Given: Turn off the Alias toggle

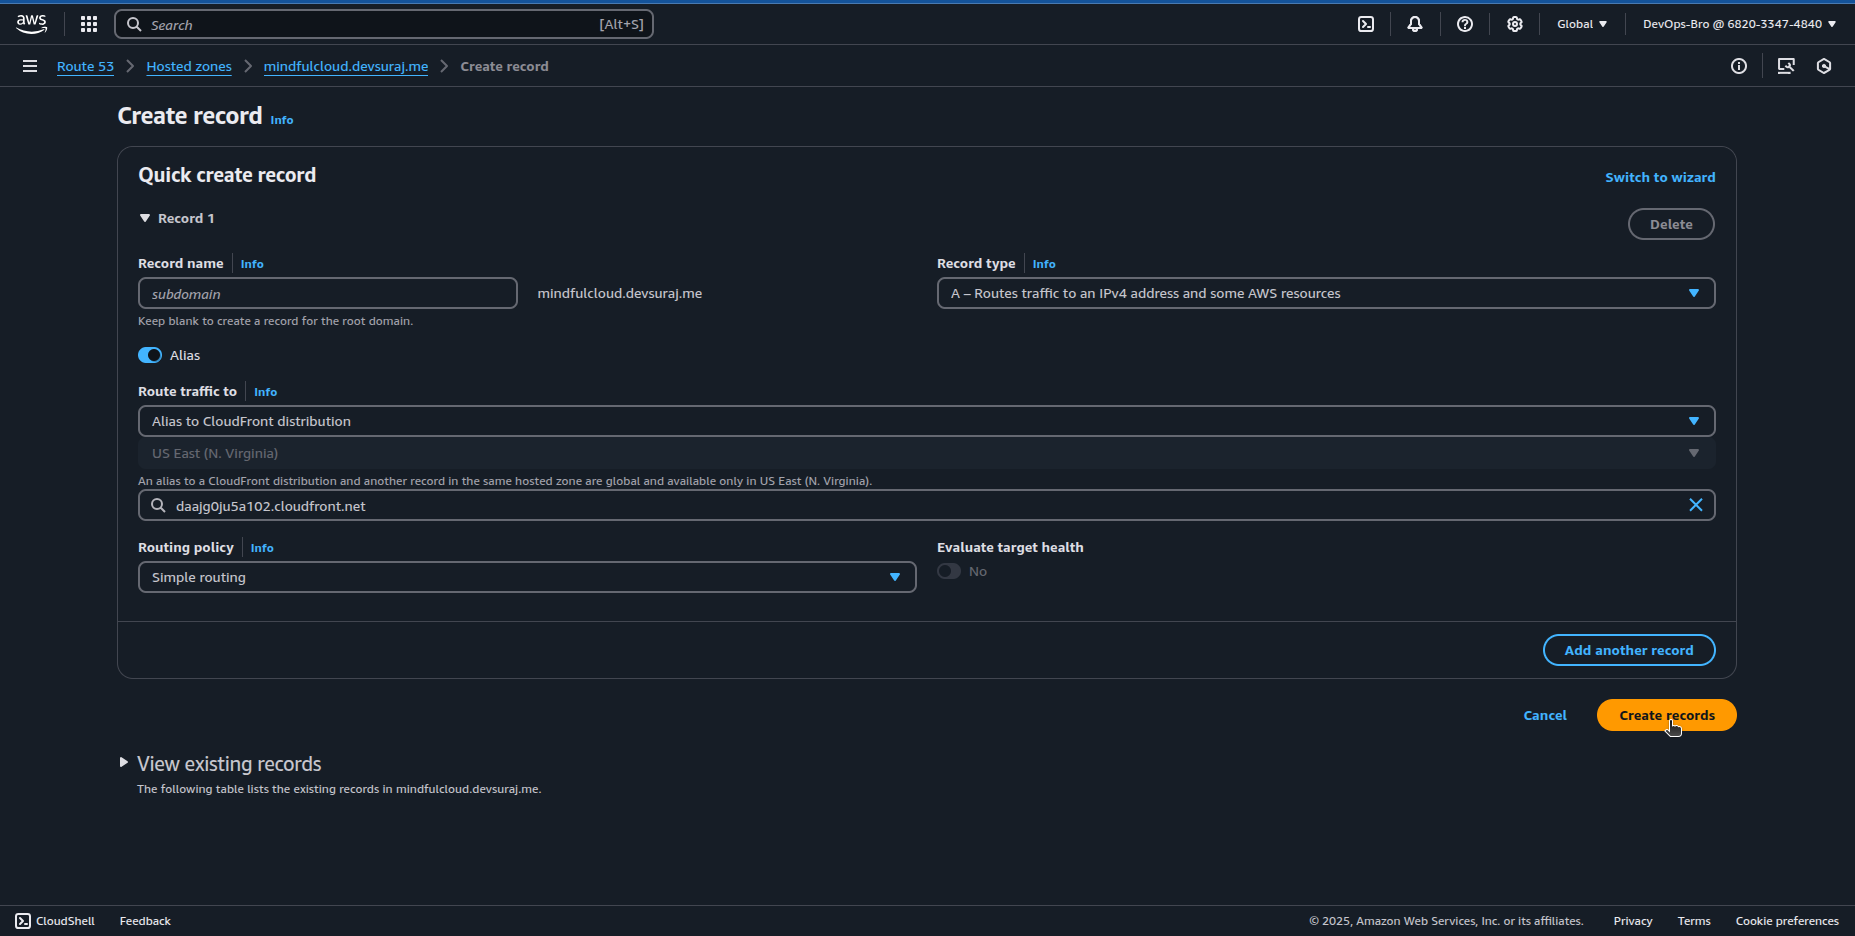Looking at the screenshot, I should [150, 355].
